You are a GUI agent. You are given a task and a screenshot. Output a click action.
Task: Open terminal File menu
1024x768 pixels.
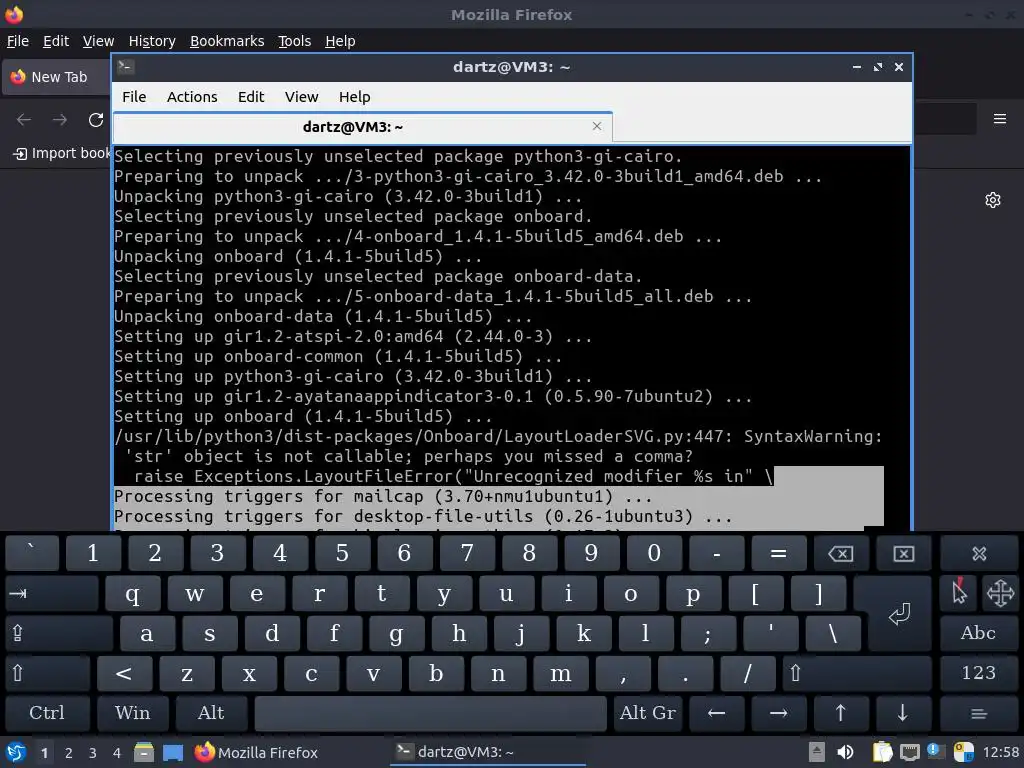click(x=134, y=97)
